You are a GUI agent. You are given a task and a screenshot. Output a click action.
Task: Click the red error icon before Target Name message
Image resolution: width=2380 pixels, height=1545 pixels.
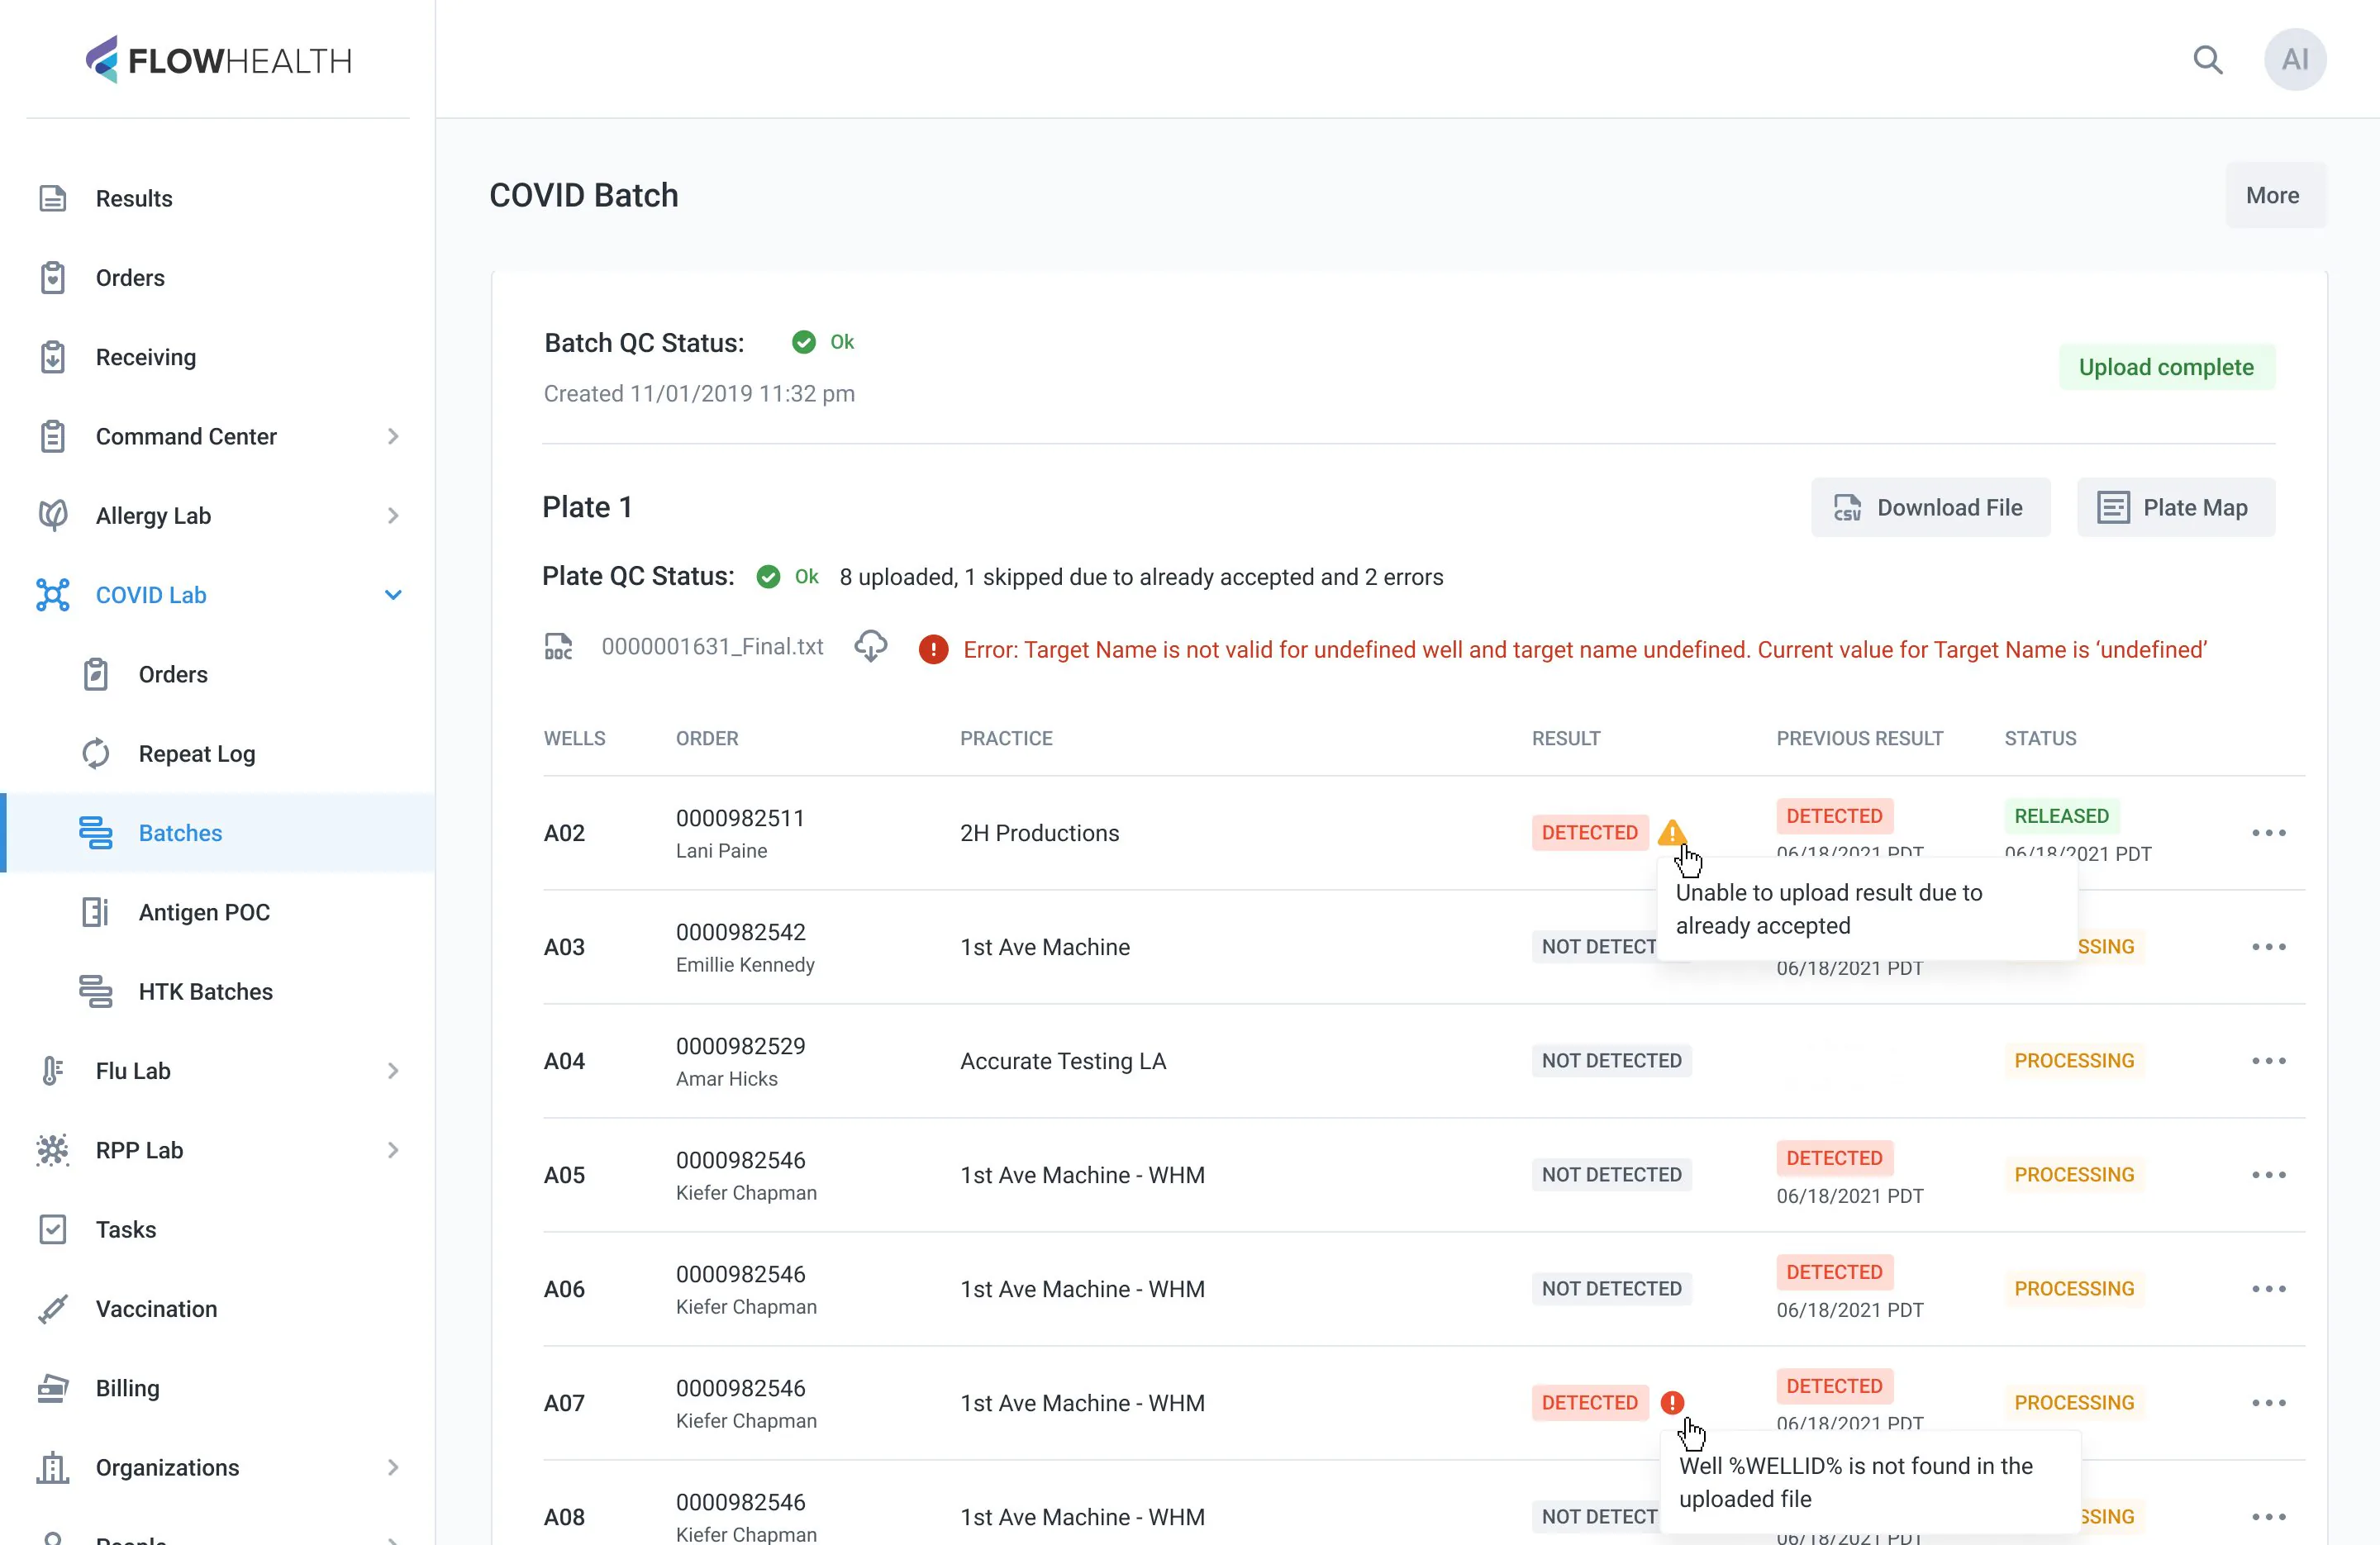pos(933,649)
